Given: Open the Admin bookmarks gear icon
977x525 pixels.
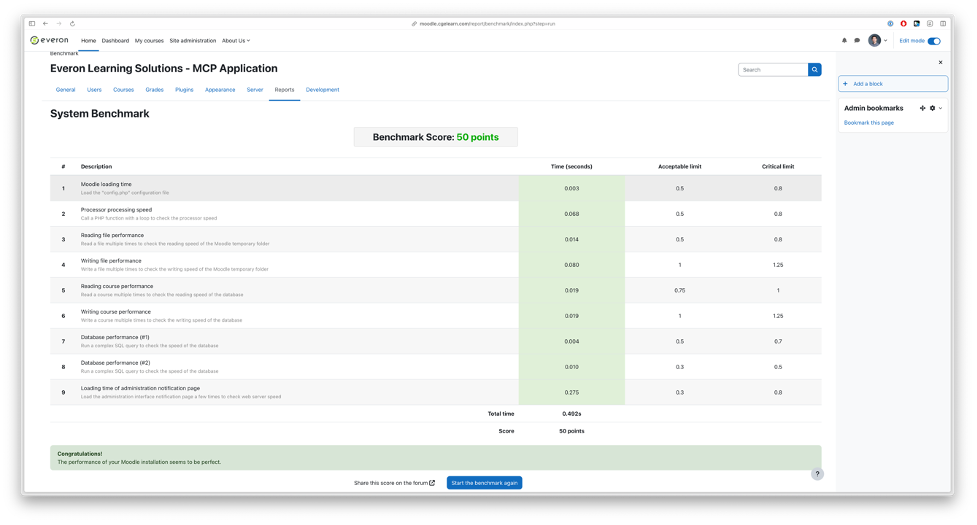Looking at the screenshot, I should click(x=932, y=108).
